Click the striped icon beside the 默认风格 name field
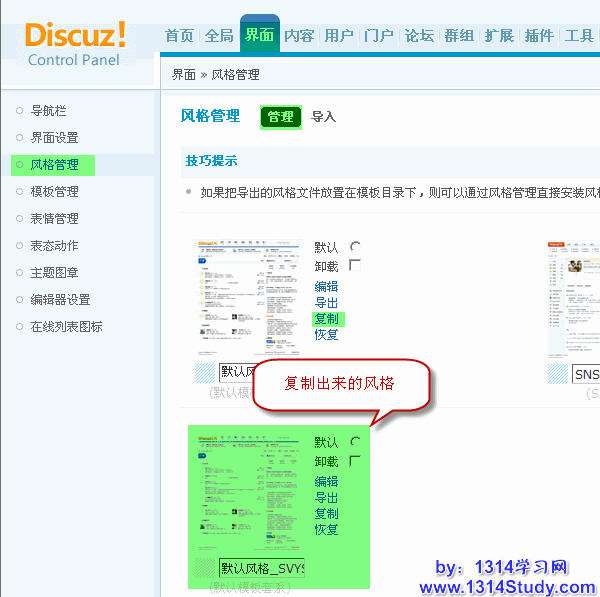The image size is (600, 597). [x=205, y=372]
